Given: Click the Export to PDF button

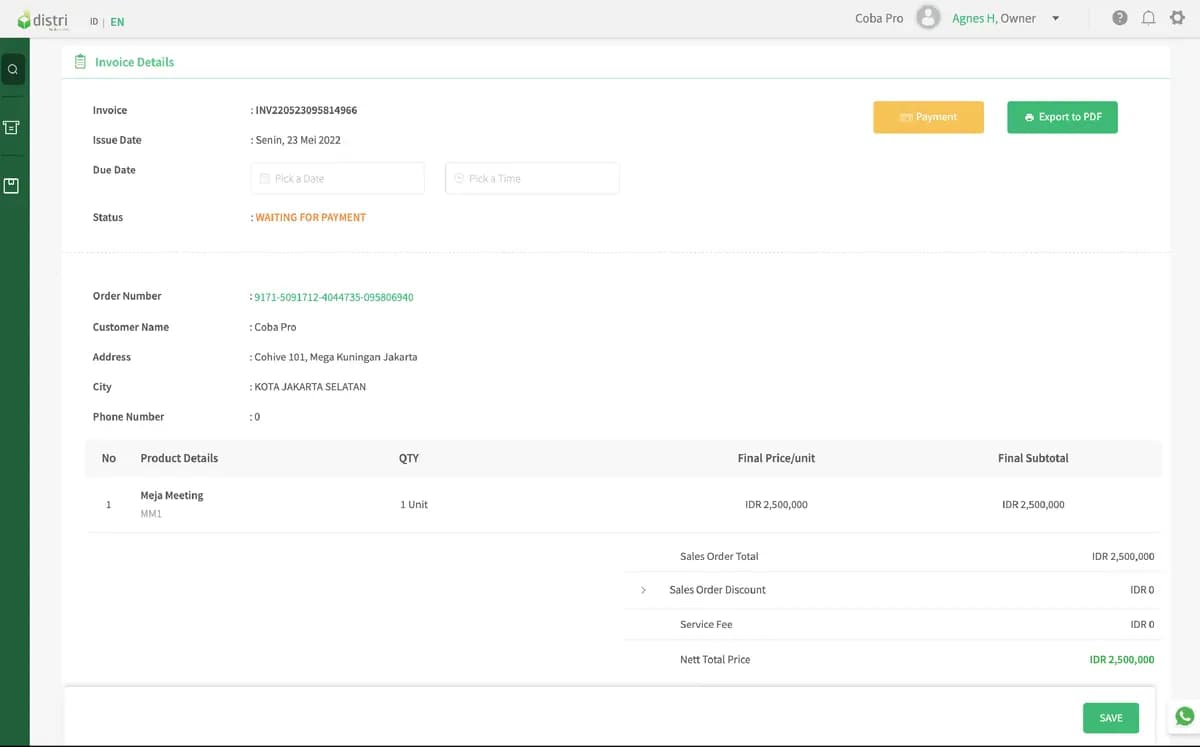Looking at the screenshot, I should tap(1062, 117).
